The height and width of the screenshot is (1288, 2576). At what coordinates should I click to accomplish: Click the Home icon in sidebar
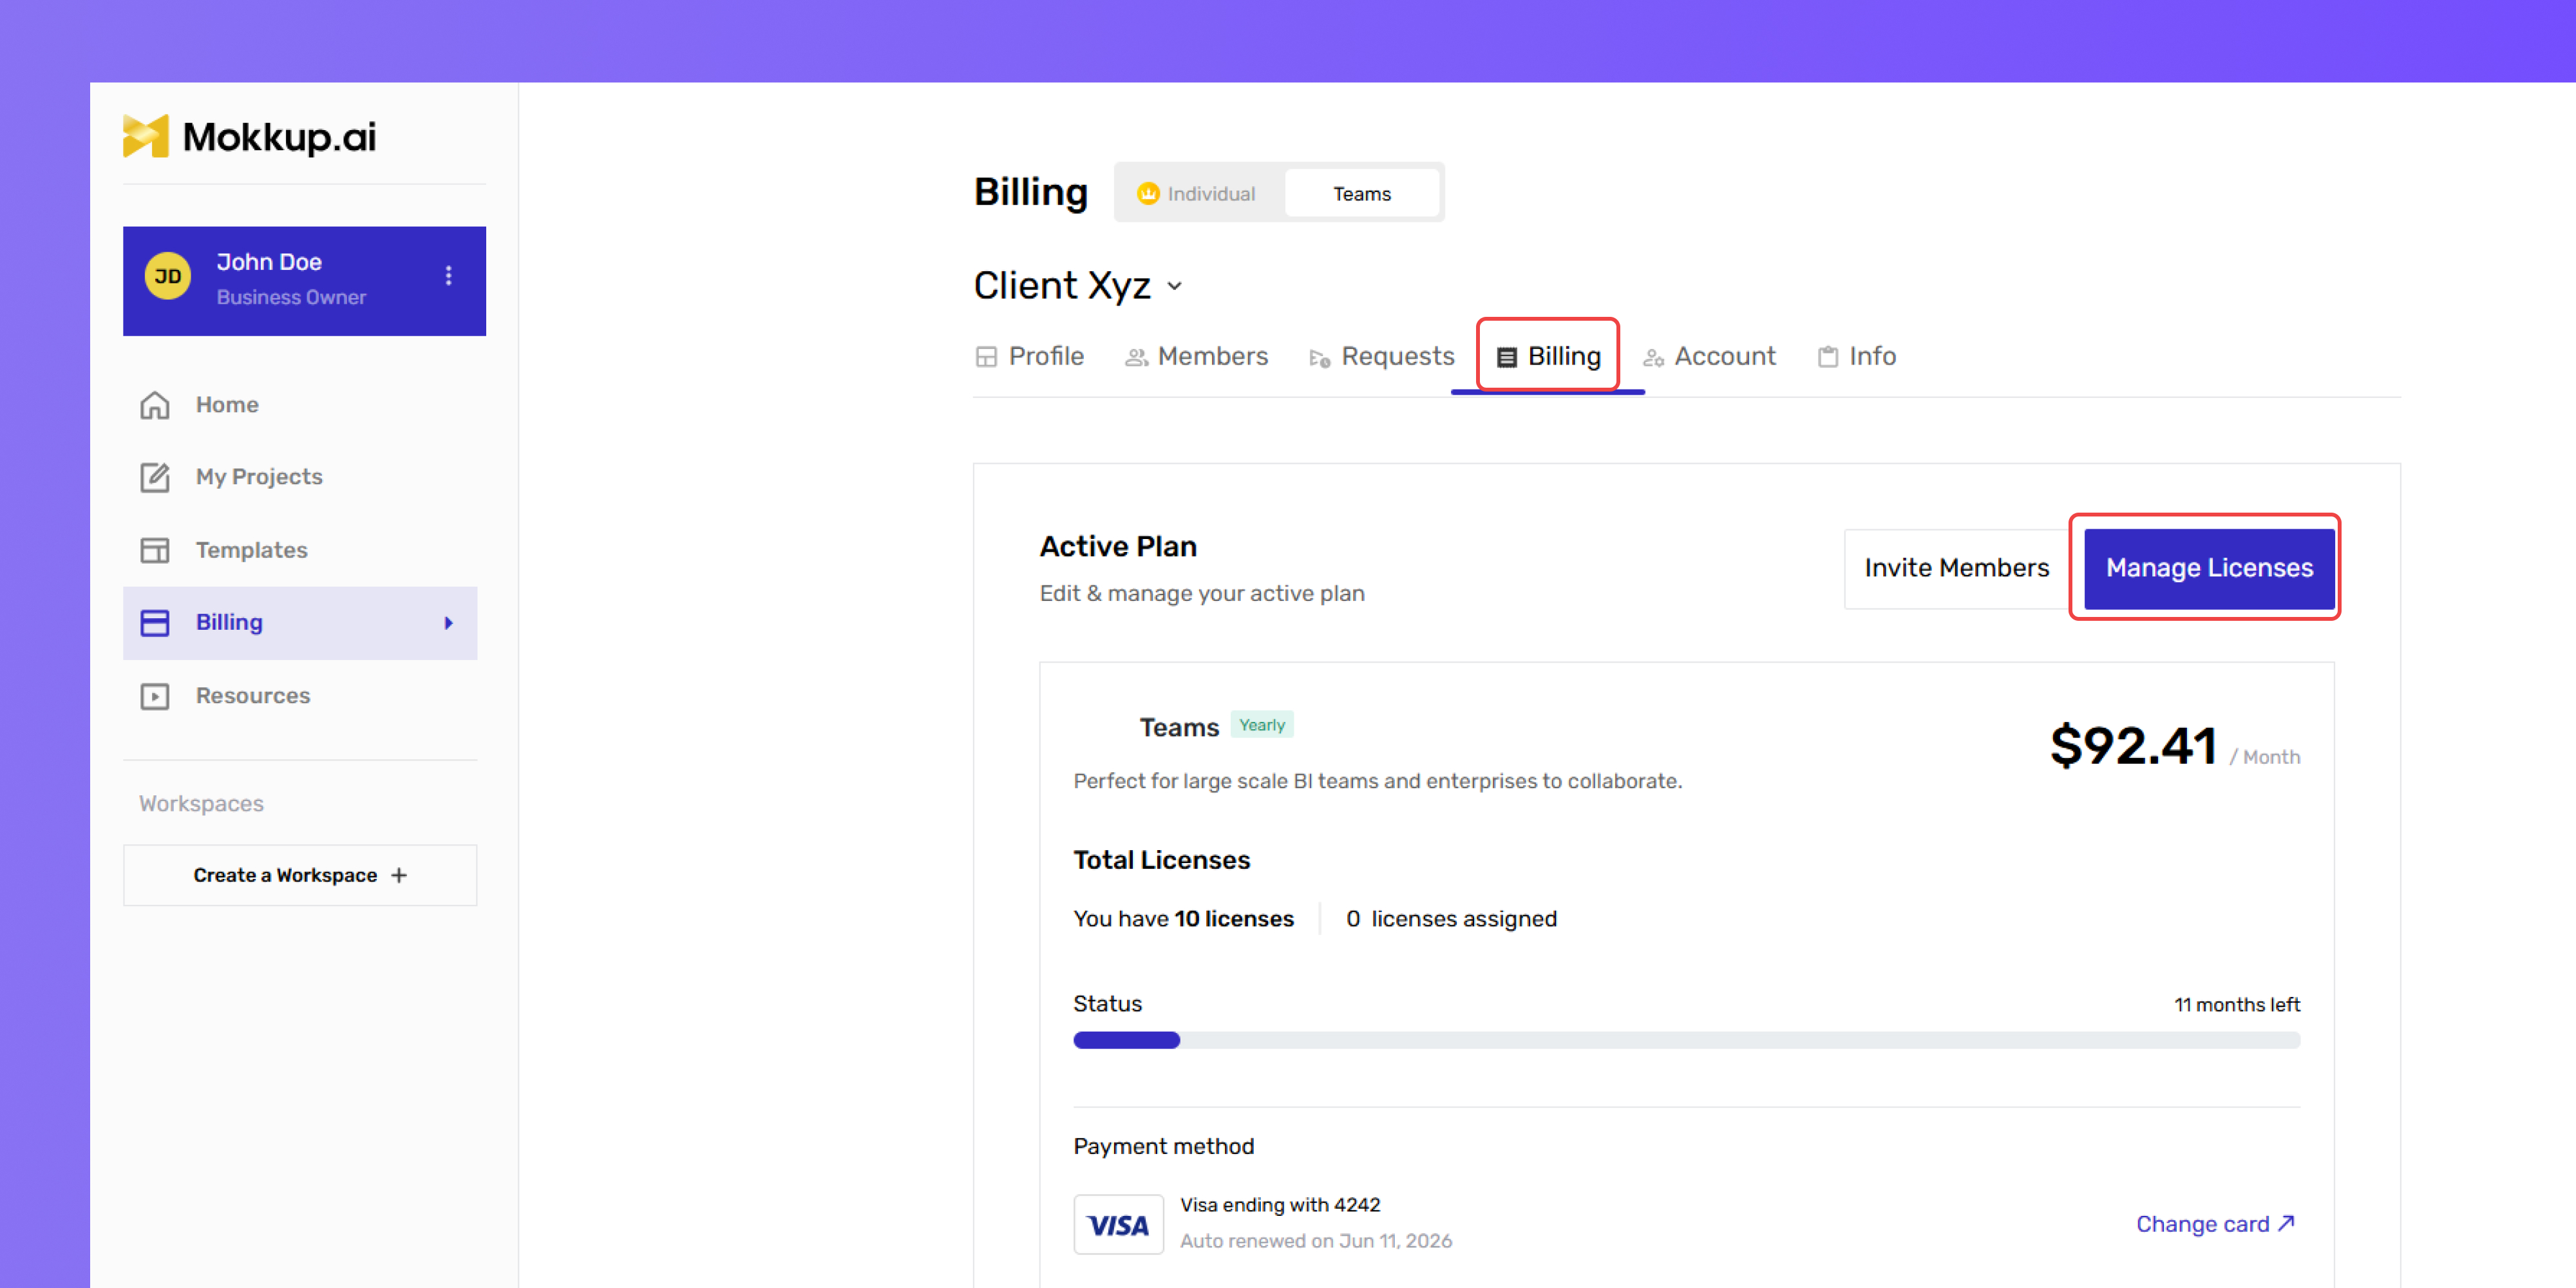155,405
